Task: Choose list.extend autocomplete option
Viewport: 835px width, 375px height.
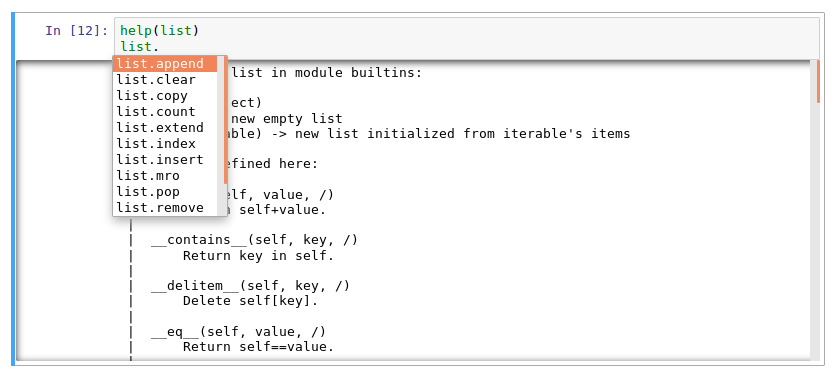Action: [165, 128]
